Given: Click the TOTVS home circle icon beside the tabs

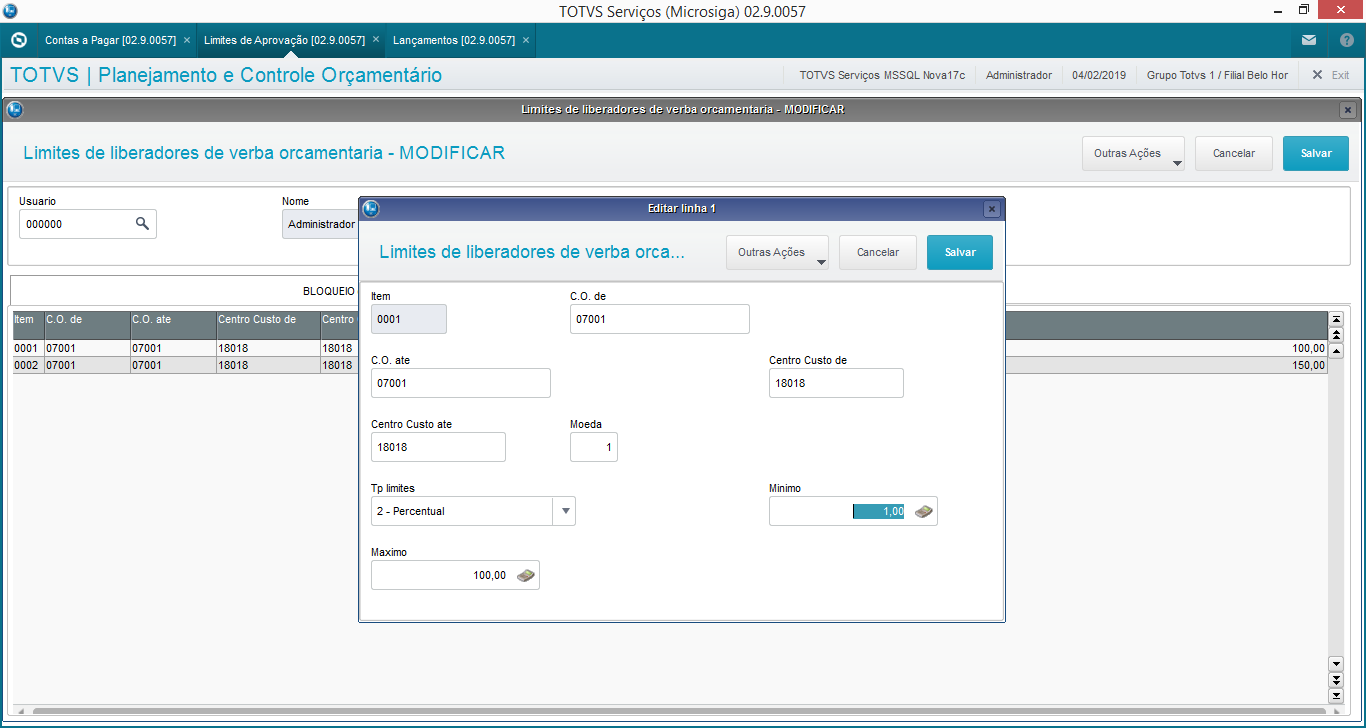Looking at the screenshot, I should coord(19,41).
